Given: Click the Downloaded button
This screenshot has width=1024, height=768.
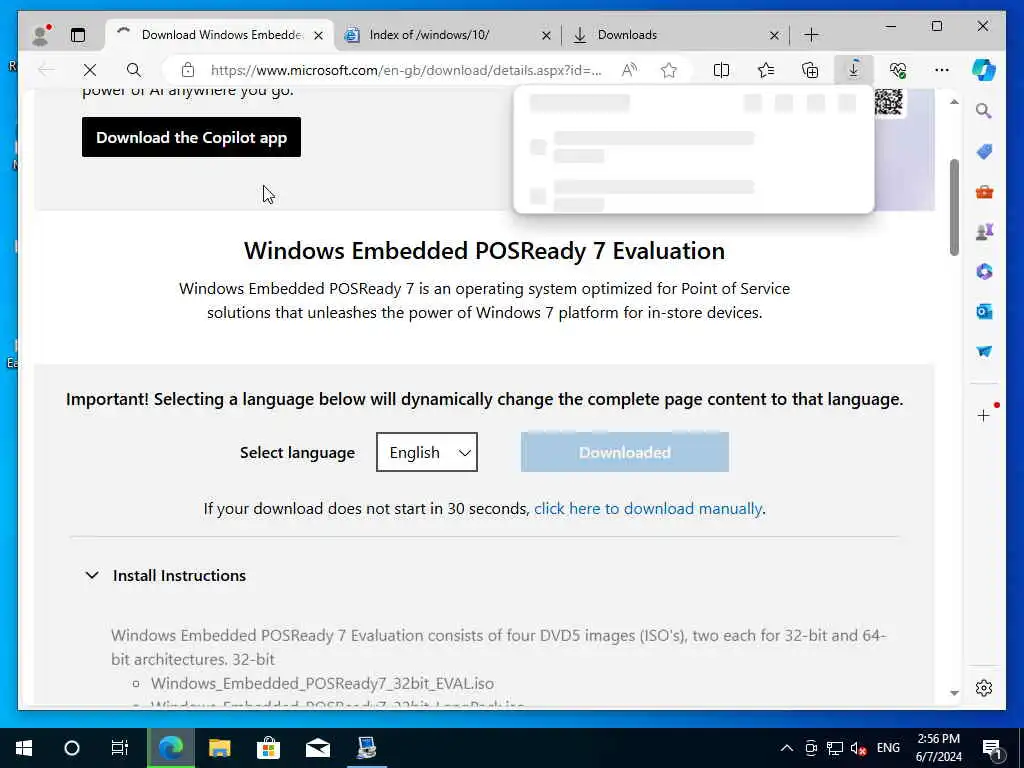Looking at the screenshot, I should pyautogui.click(x=625, y=452).
